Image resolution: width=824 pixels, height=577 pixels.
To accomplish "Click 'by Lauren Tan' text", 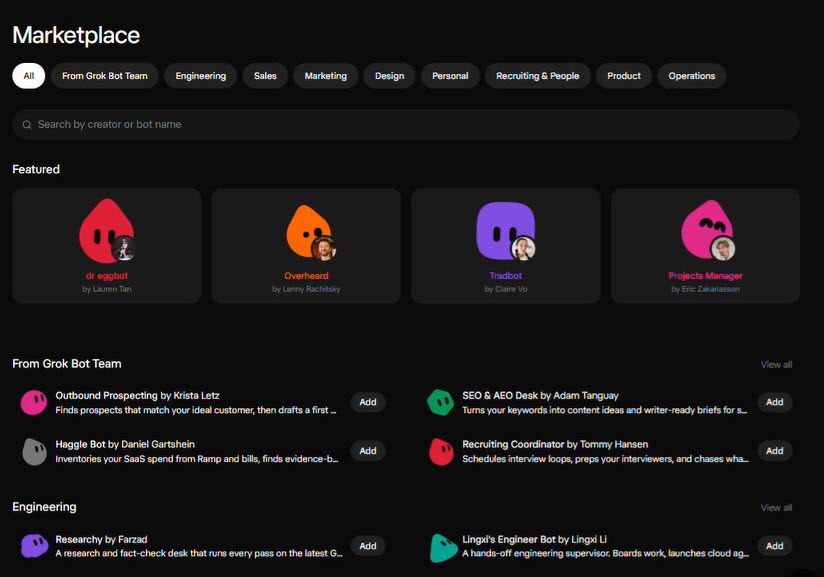I will coord(107,289).
